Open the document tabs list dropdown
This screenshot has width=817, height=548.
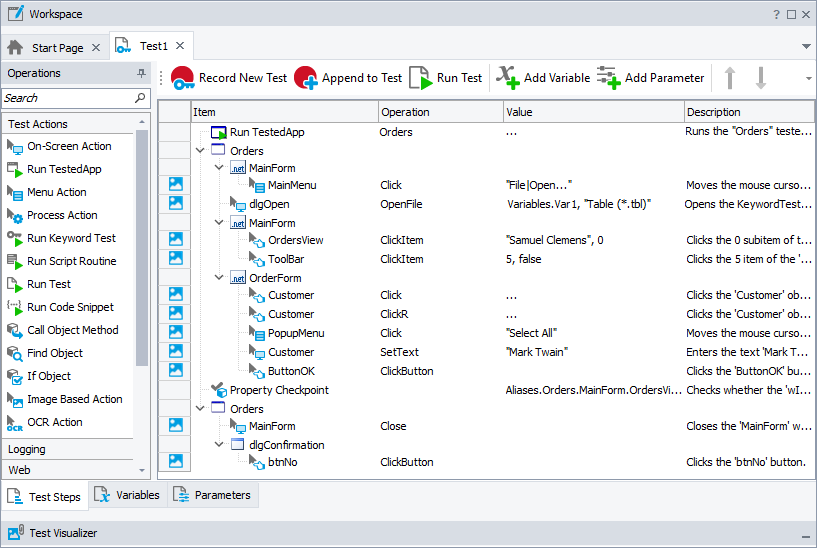coord(807,46)
